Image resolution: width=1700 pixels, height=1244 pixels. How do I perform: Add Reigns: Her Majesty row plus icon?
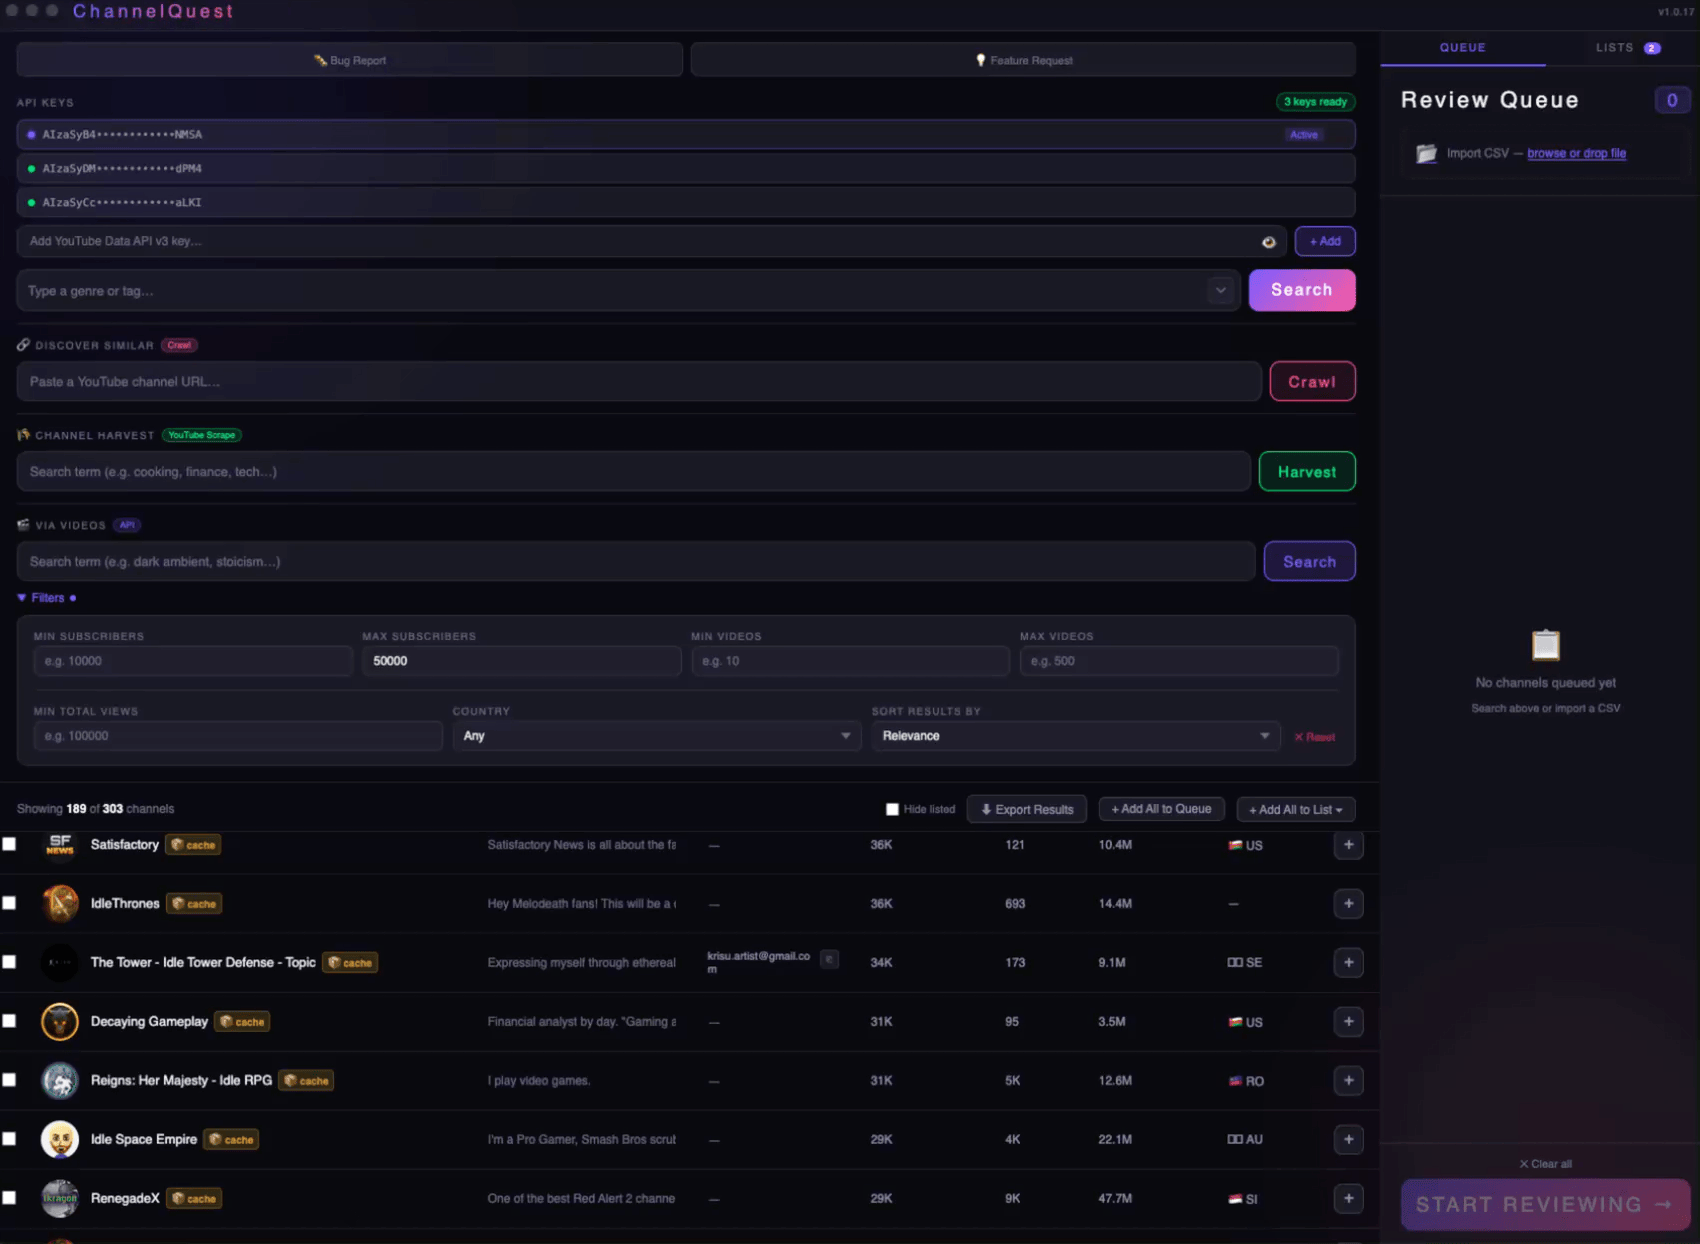pos(1348,1081)
